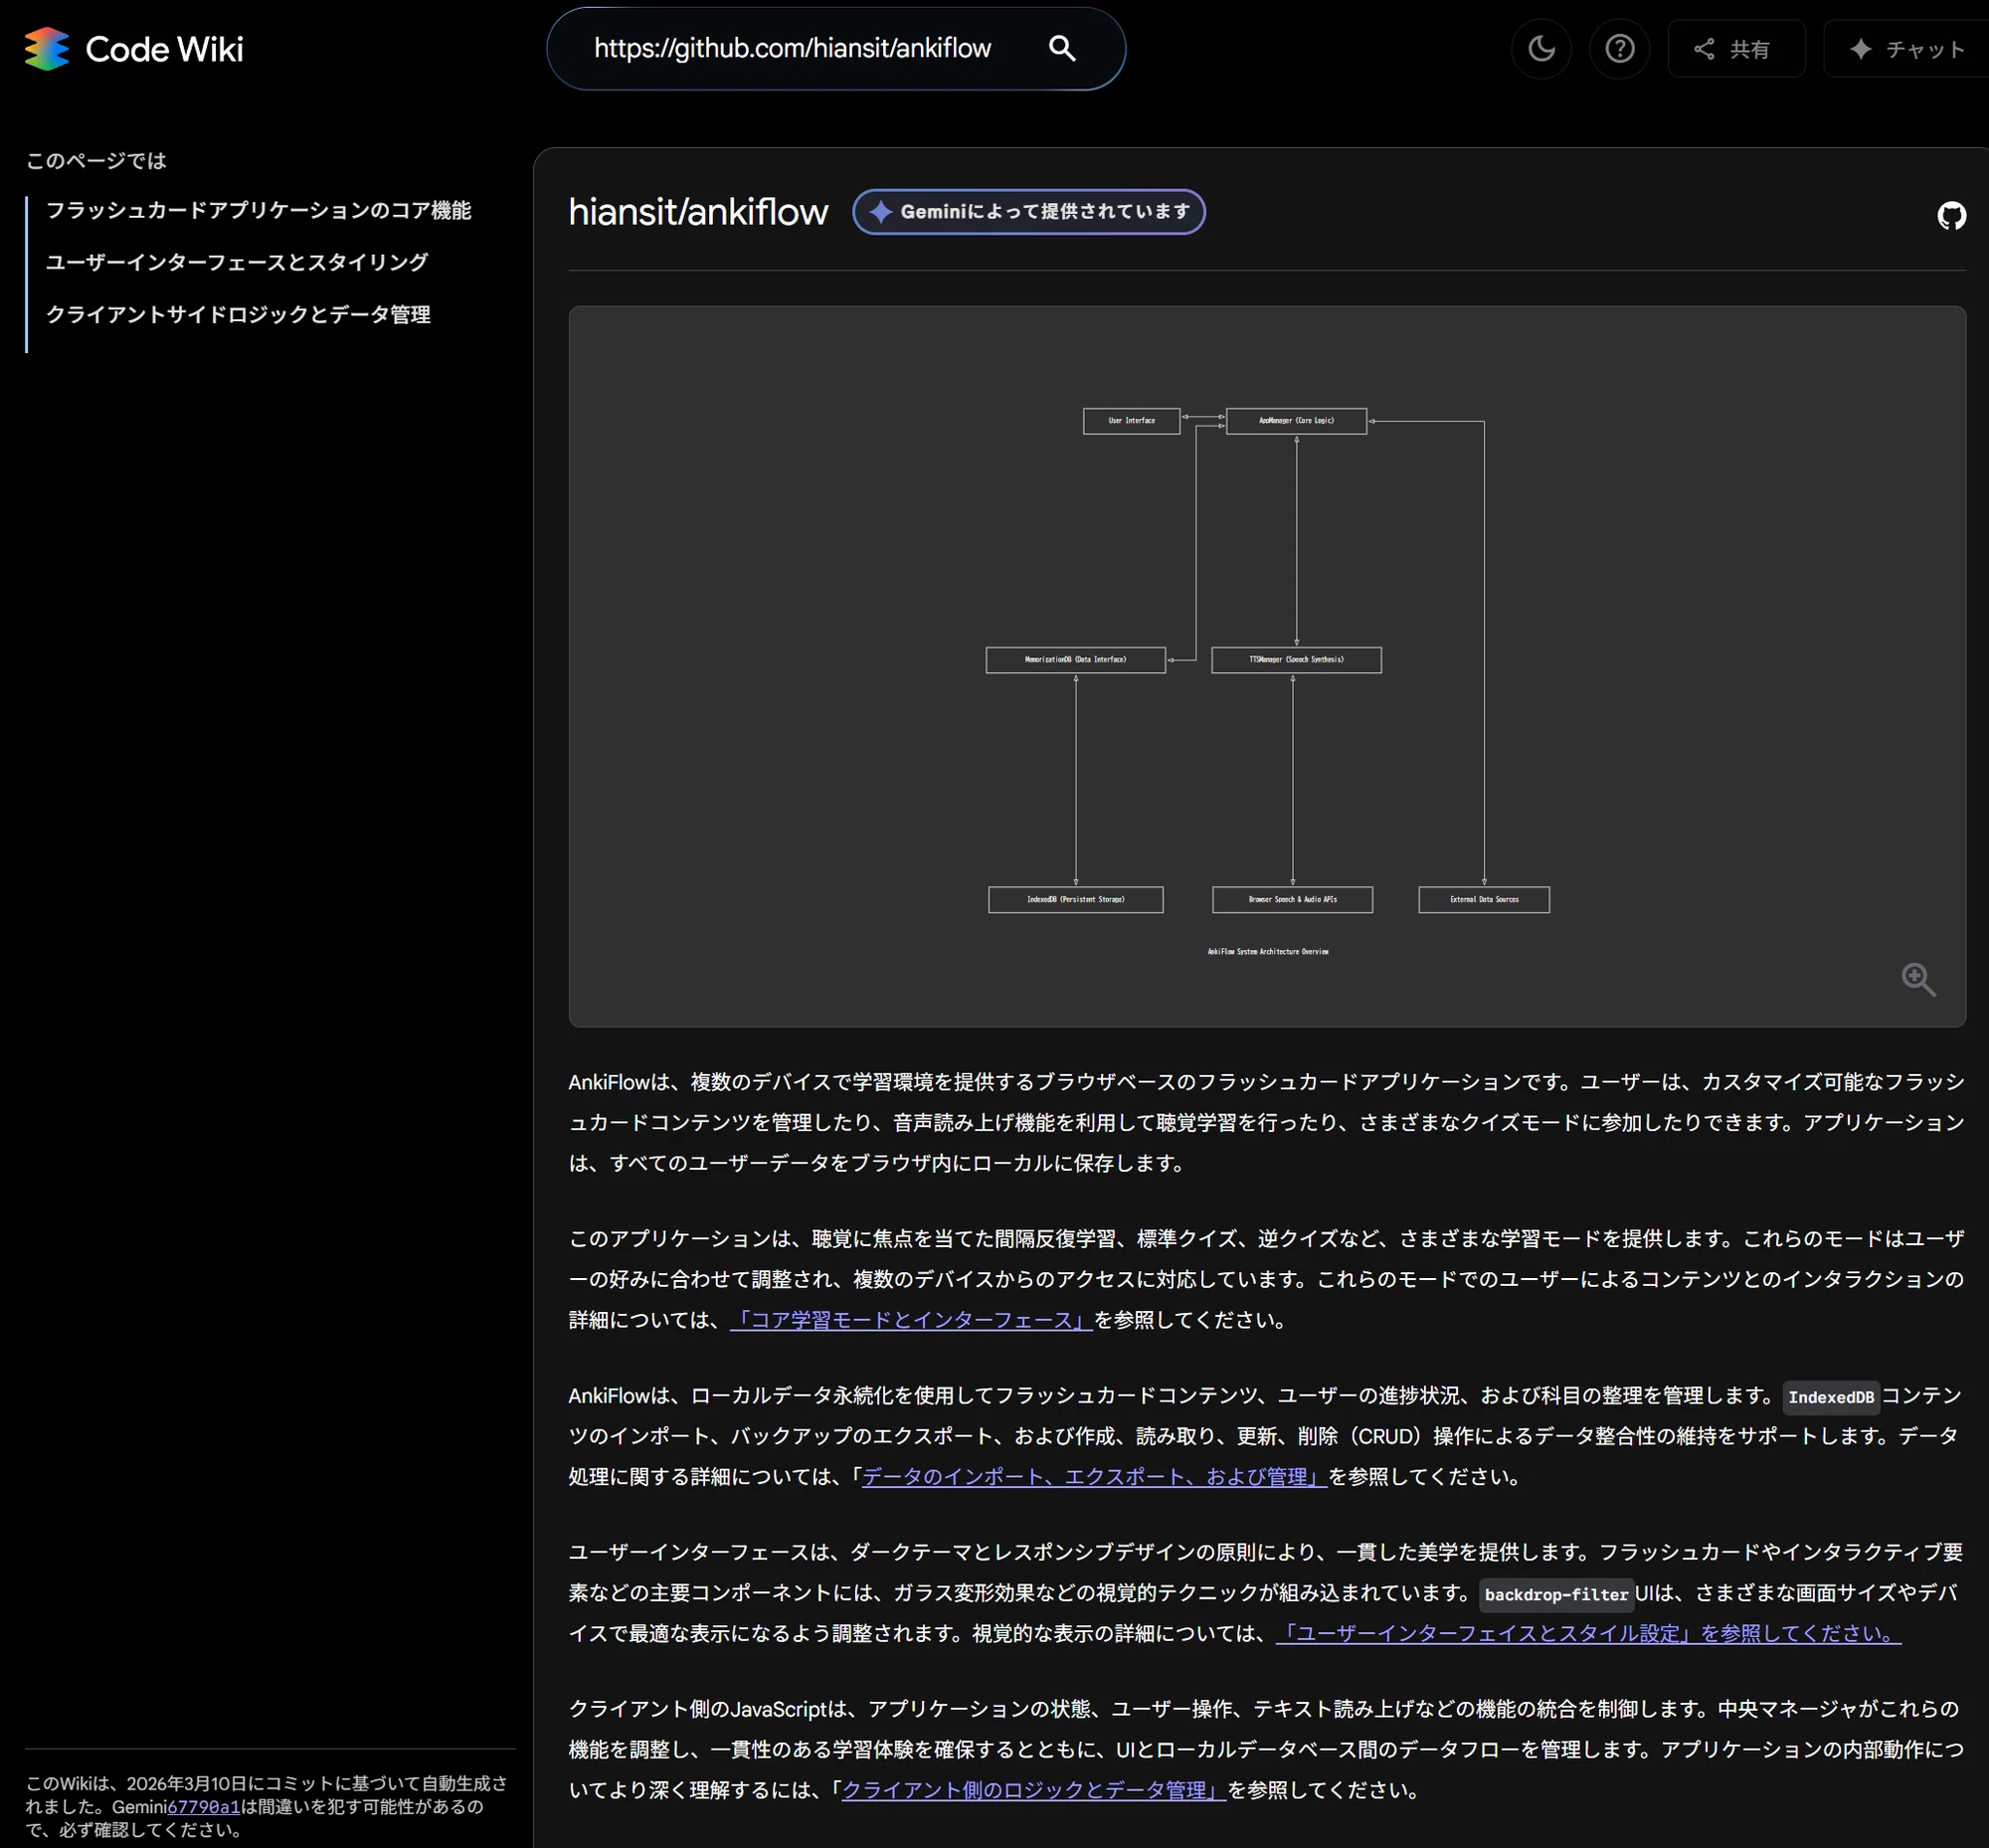The width and height of the screenshot is (1989, 1848).
Task: Click the User Interface diagram node
Action: 1131,421
